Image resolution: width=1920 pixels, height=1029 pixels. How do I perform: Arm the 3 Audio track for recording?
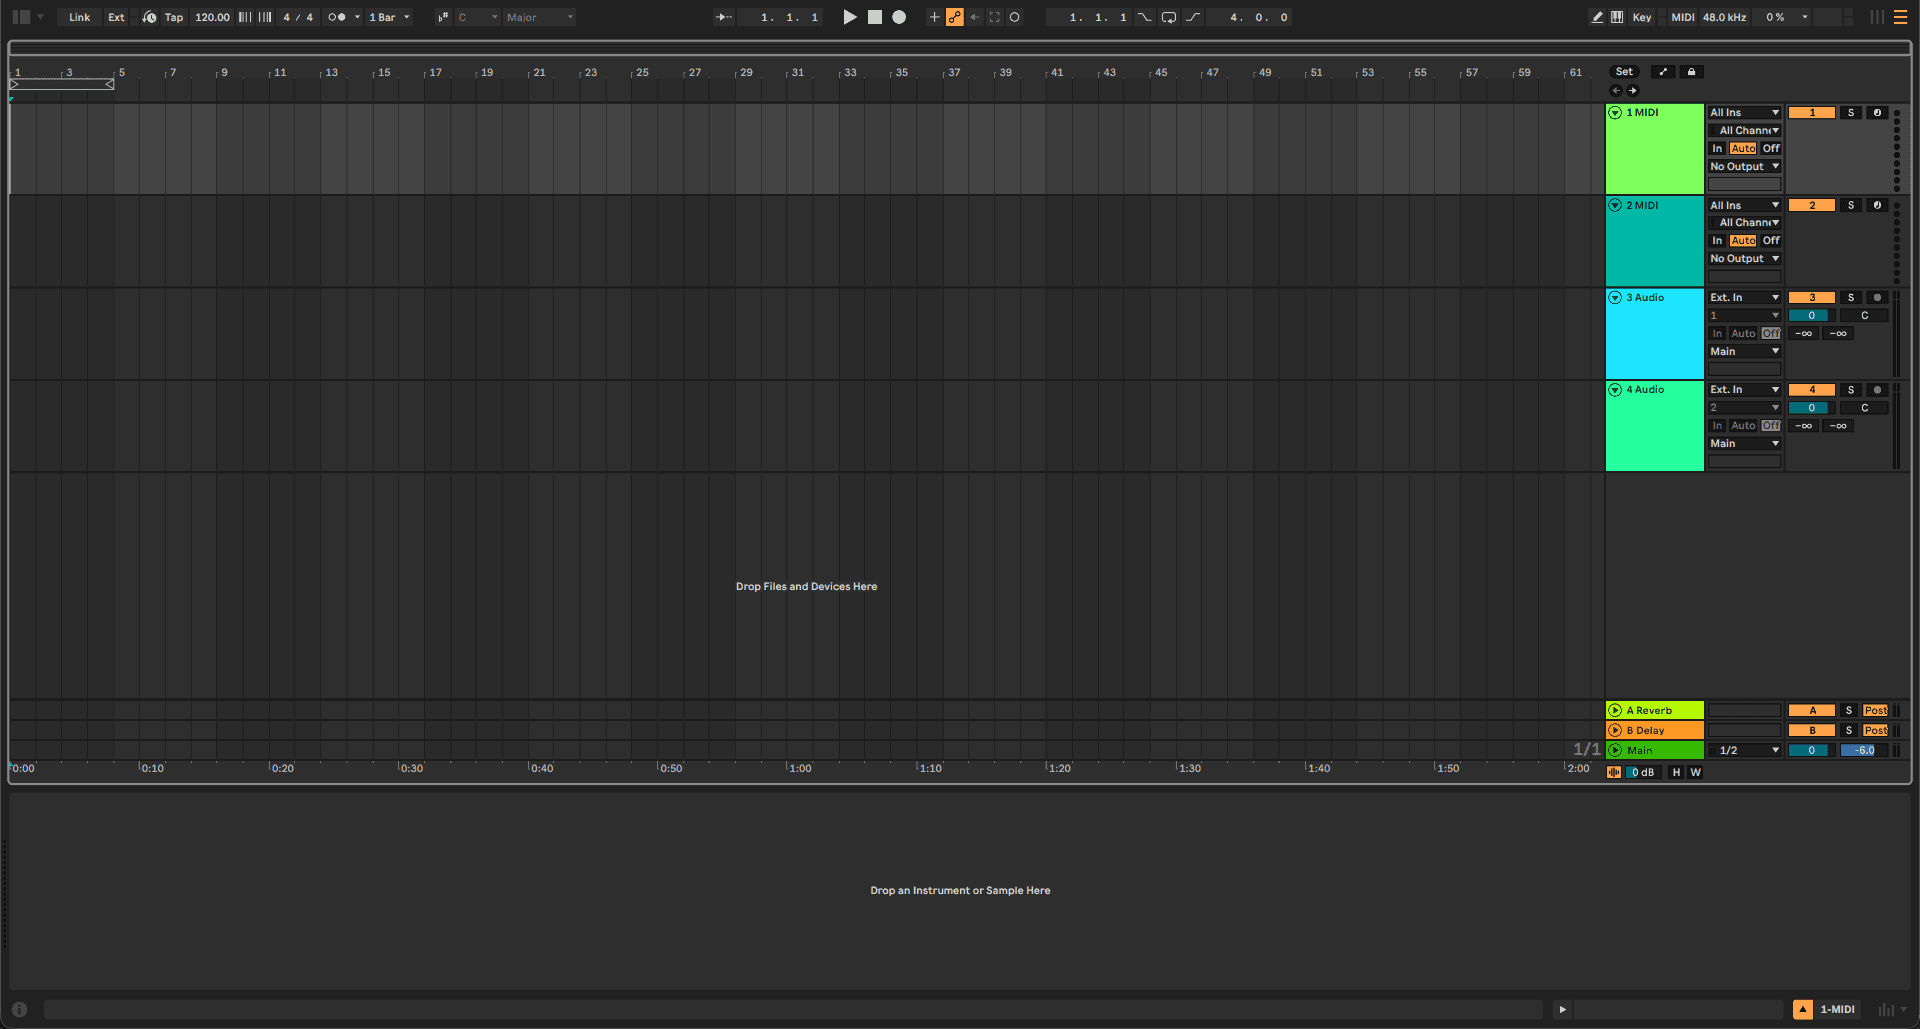point(1877,297)
